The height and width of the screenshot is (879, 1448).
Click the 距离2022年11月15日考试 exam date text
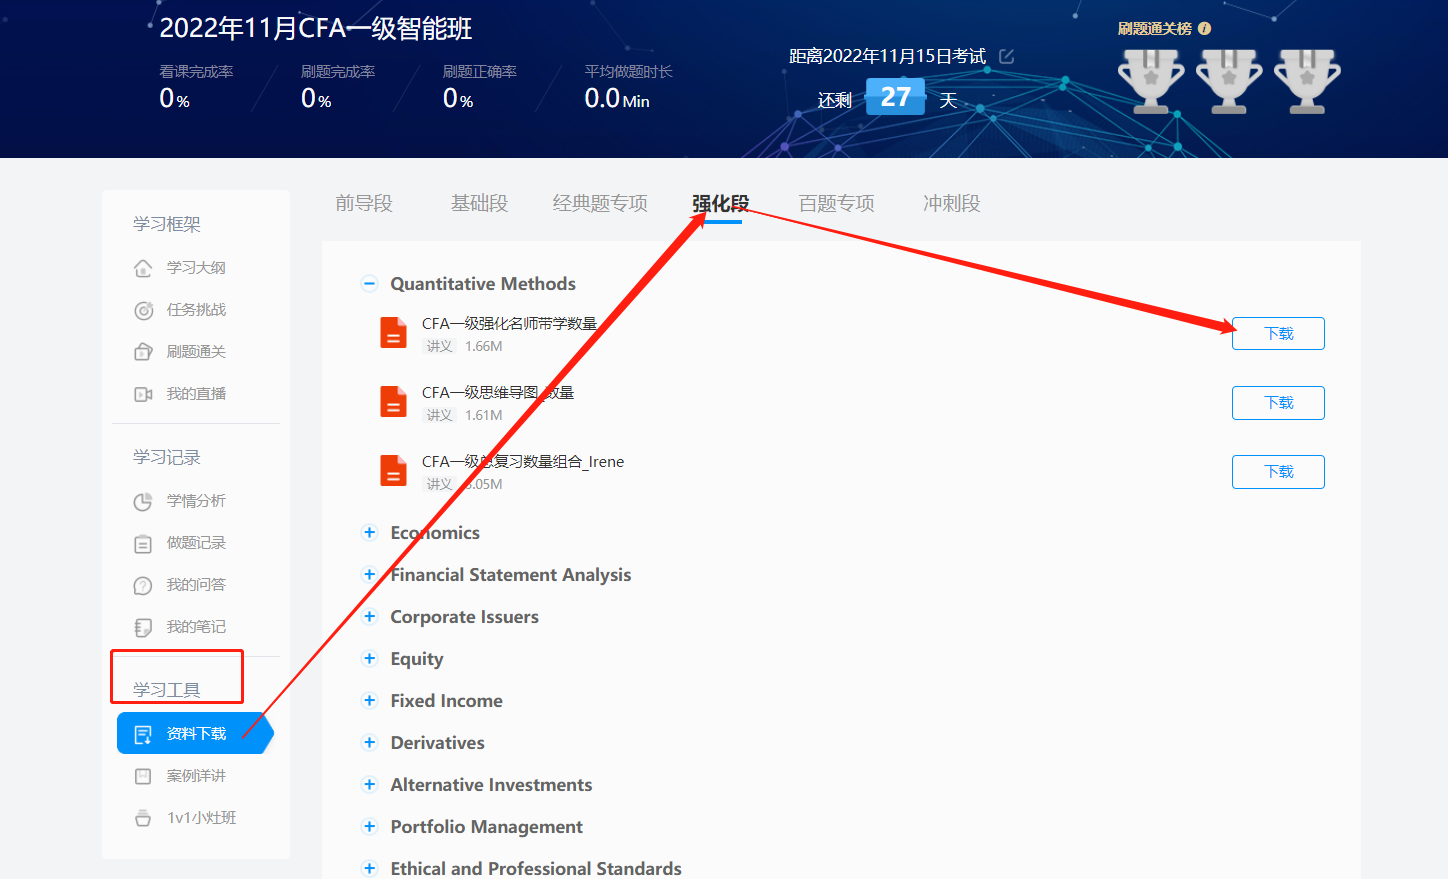pyautogui.click(x=888, y=56)
